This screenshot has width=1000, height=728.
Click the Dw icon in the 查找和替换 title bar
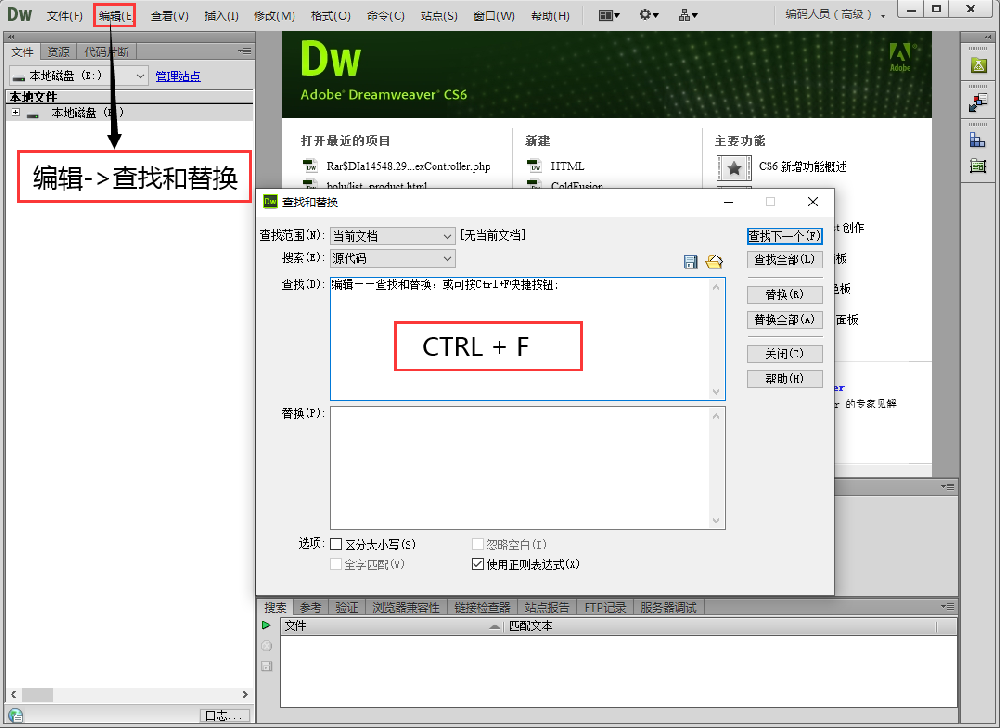pyautogui.click(x=270, y=201)
